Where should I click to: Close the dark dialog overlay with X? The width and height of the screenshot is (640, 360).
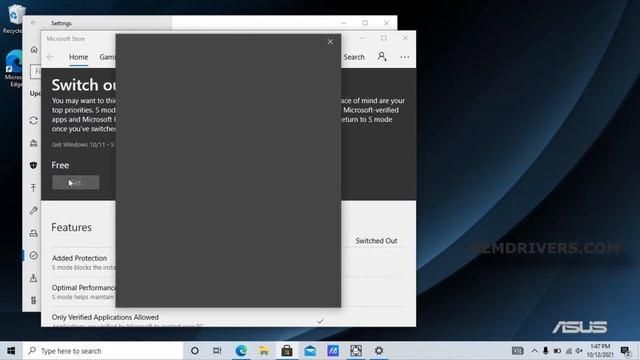(x=330, y=42)
